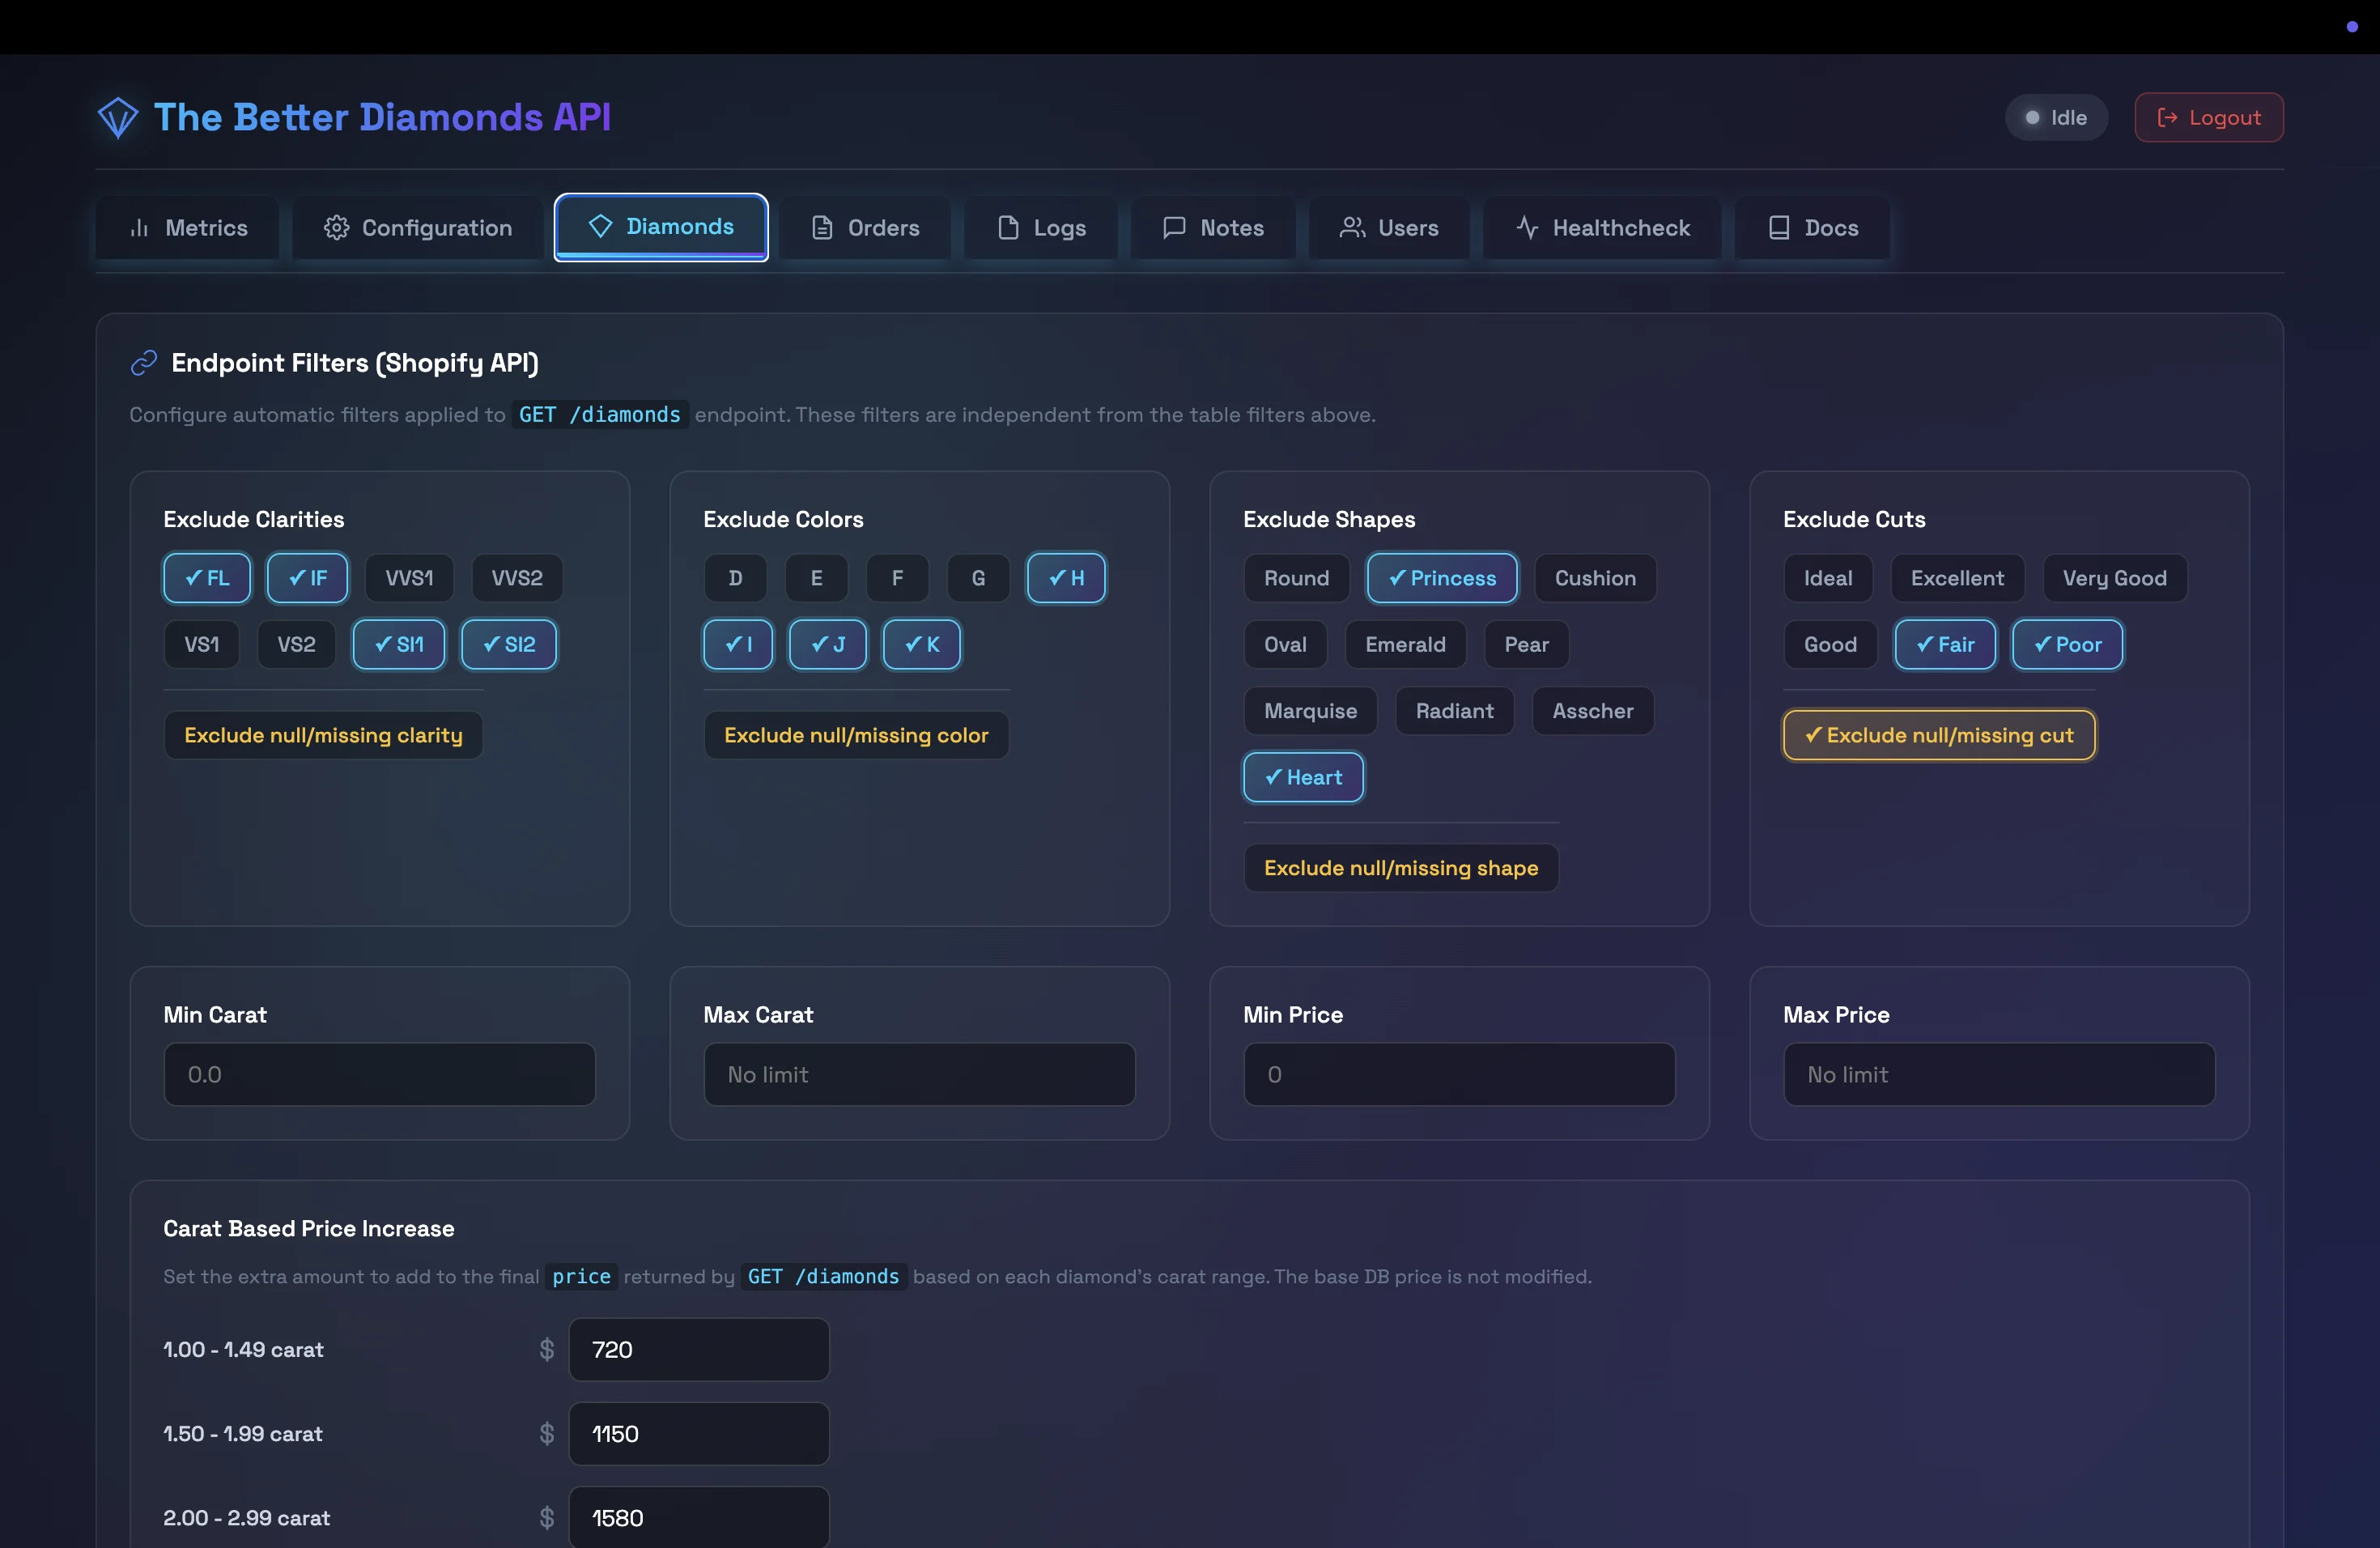The image size is (2380, 1548).
Task: Click the Logout arrow icon
Action: [2167, 118]
